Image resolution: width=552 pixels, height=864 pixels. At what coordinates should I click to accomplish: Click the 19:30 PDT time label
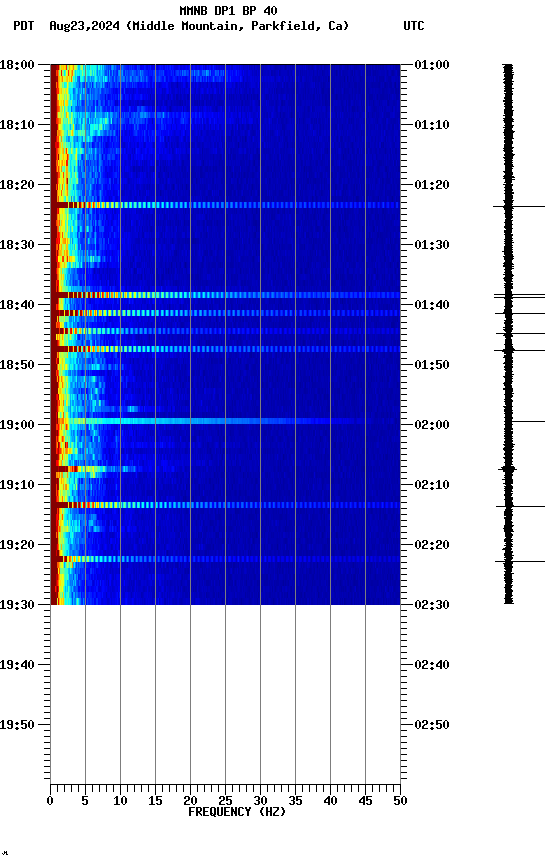coord(17,605)
